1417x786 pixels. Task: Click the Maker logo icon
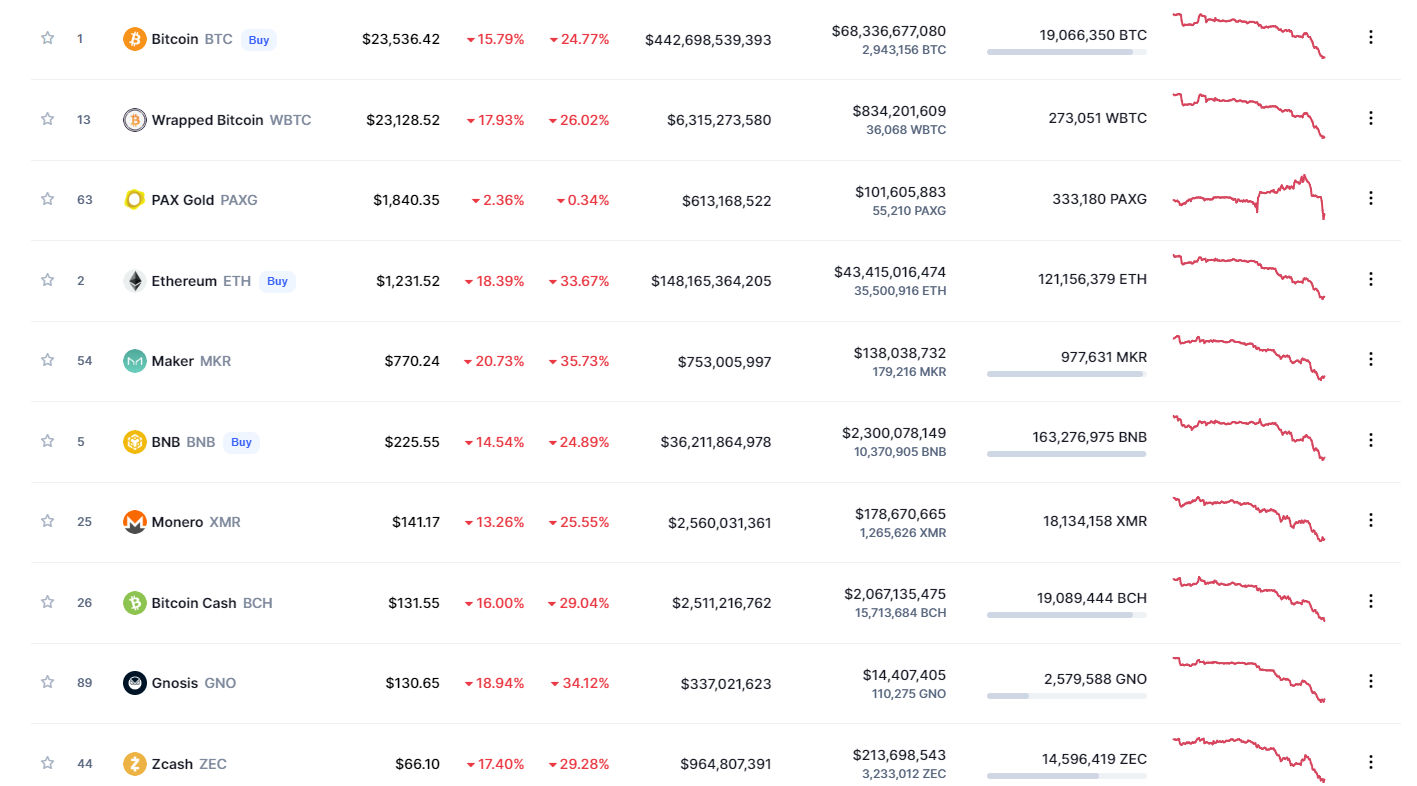pyautogui.click(x=134, y=361)
